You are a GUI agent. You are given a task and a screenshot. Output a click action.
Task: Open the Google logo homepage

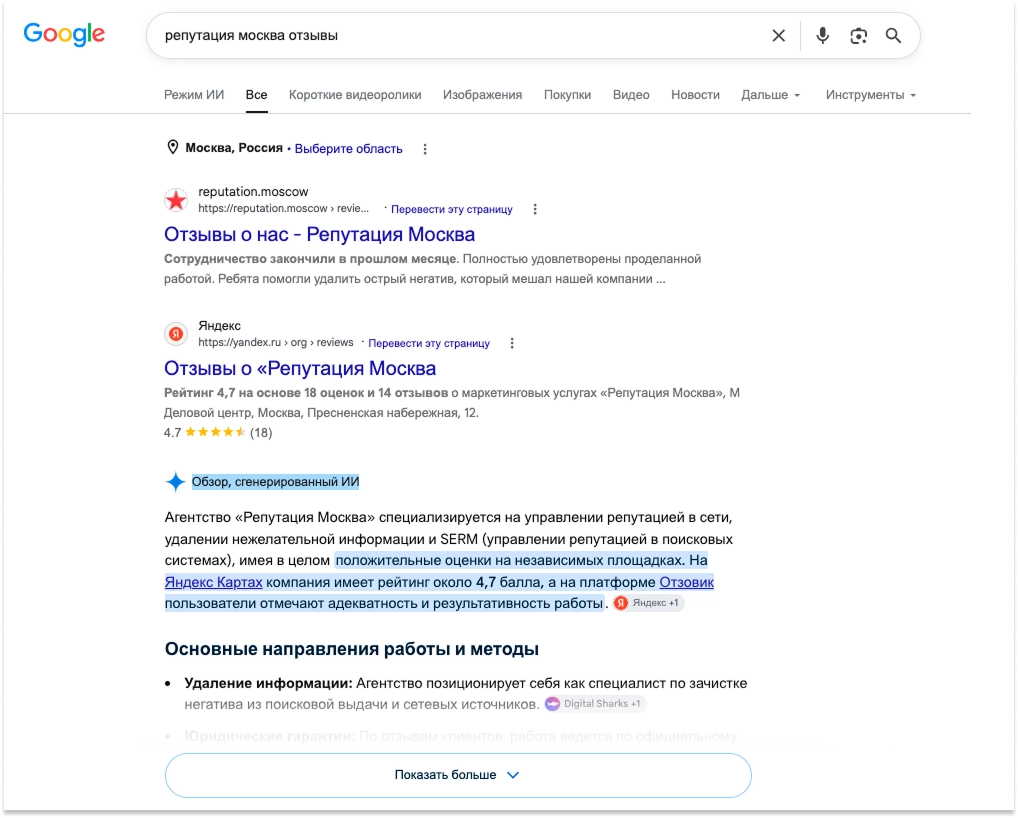pyautogui.click(x=64, y=34)
